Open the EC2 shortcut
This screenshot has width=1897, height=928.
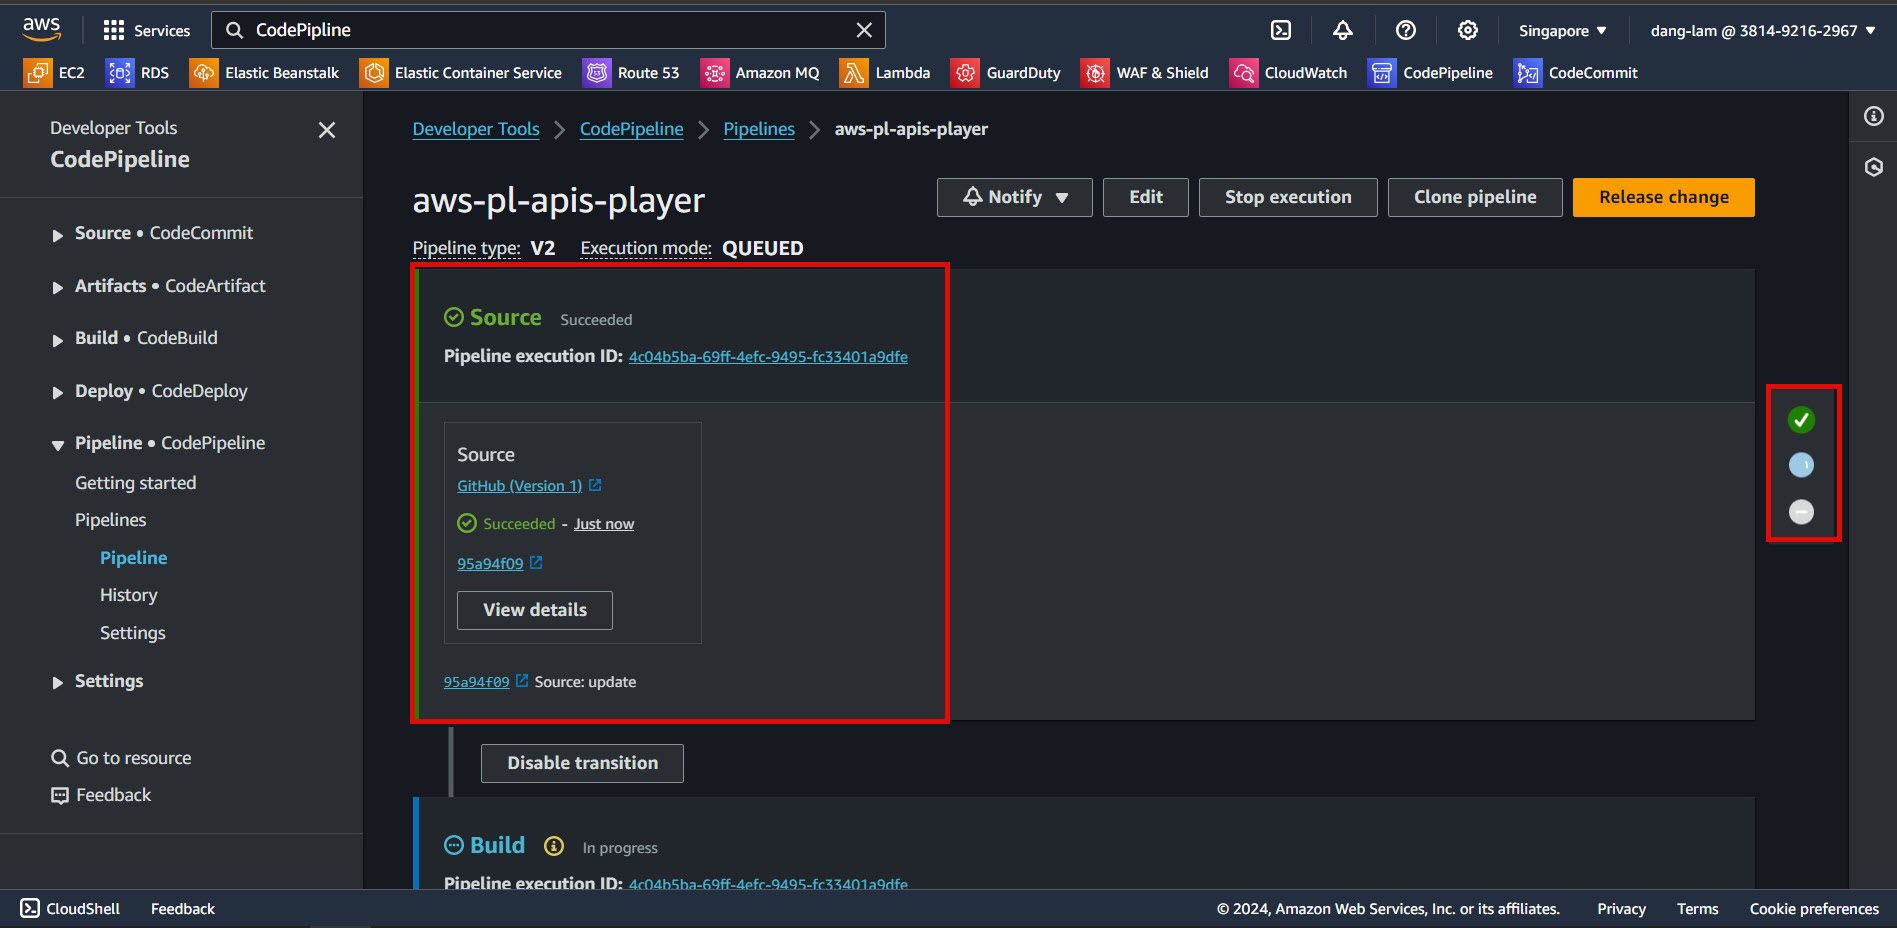(55, 72)
